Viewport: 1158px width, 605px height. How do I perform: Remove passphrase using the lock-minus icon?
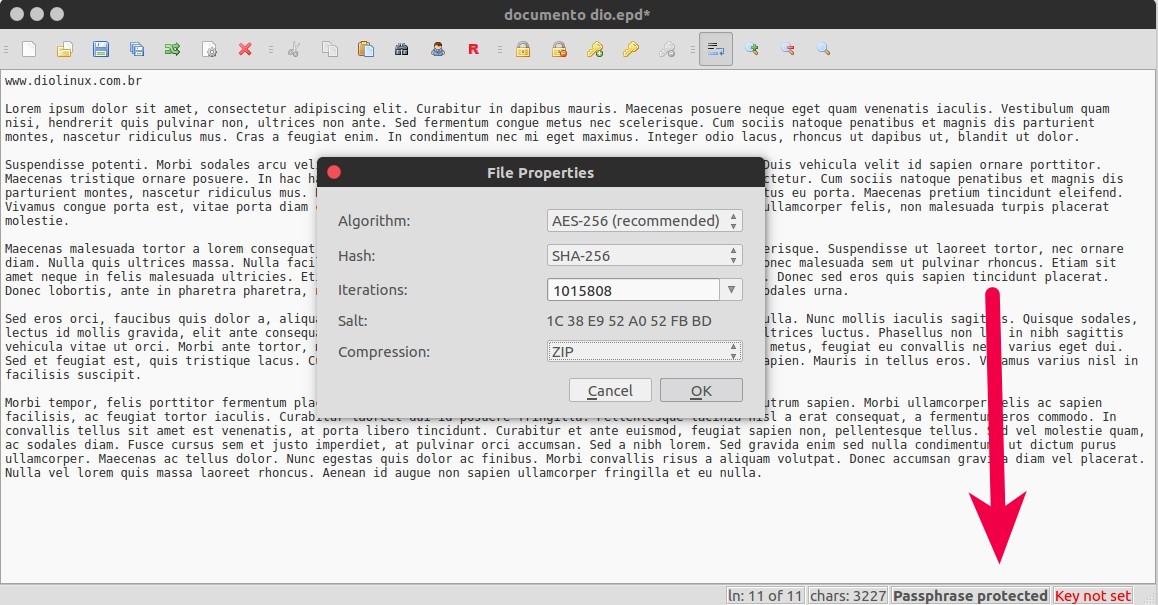(558, 48)
